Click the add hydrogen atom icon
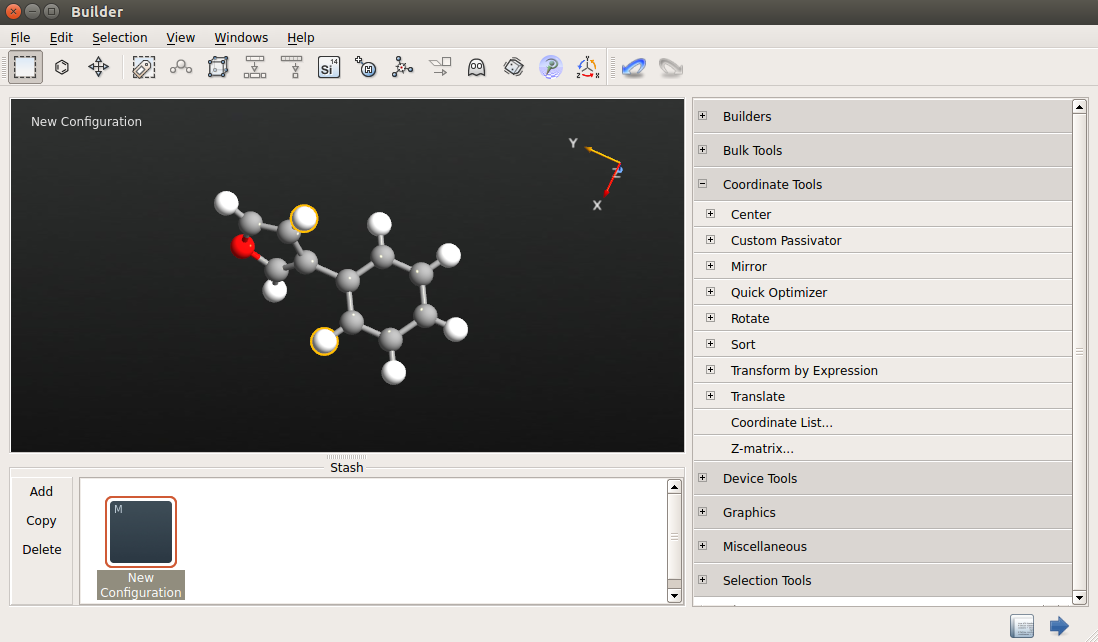Screen dimensions: 1098x642 [366, 67]
